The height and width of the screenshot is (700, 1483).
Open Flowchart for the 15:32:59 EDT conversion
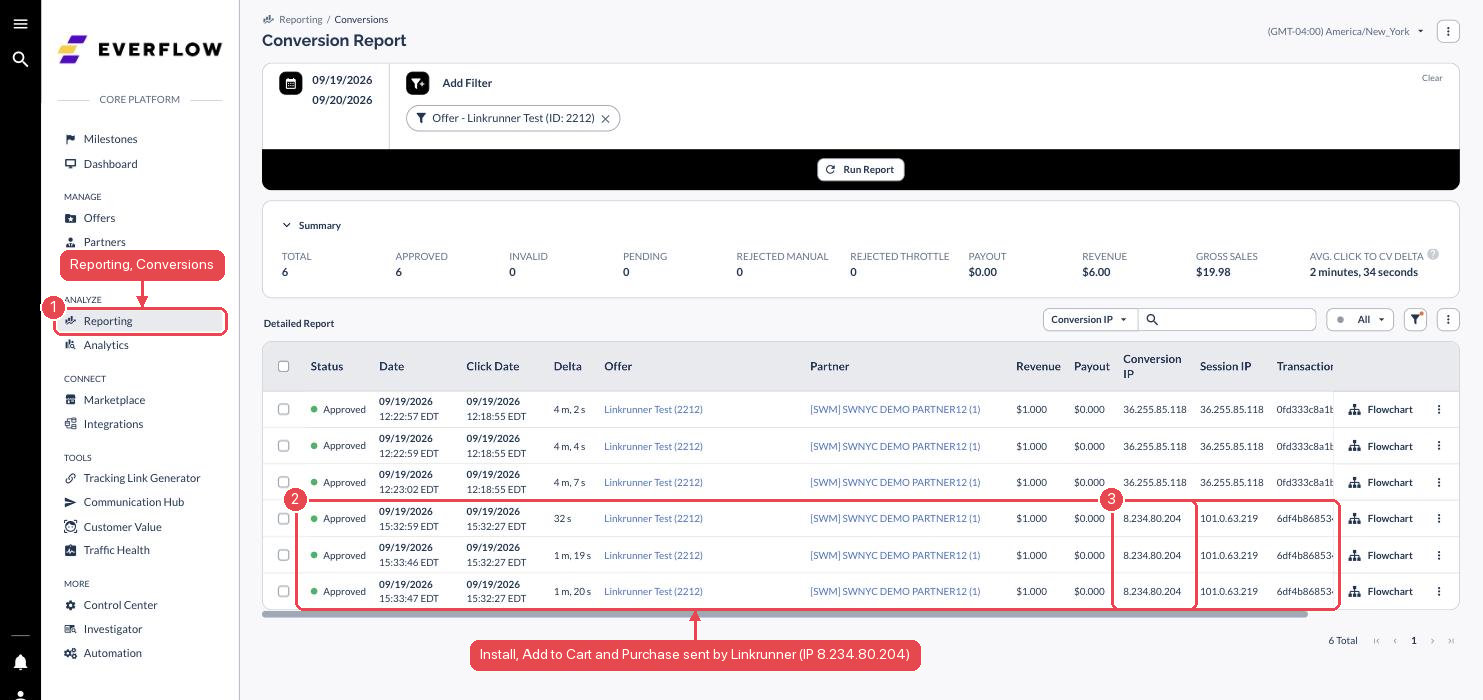pyautogui.click(x=1381, y=518)
